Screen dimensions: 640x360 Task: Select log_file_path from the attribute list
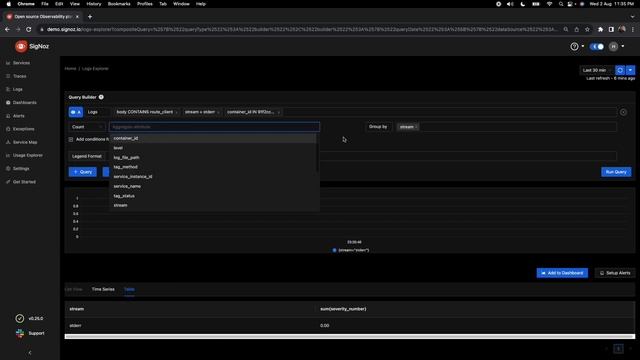coord(212,158)
